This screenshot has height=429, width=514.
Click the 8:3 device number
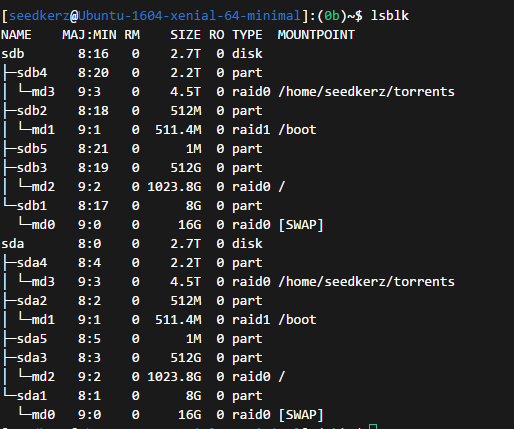point(89,358)
